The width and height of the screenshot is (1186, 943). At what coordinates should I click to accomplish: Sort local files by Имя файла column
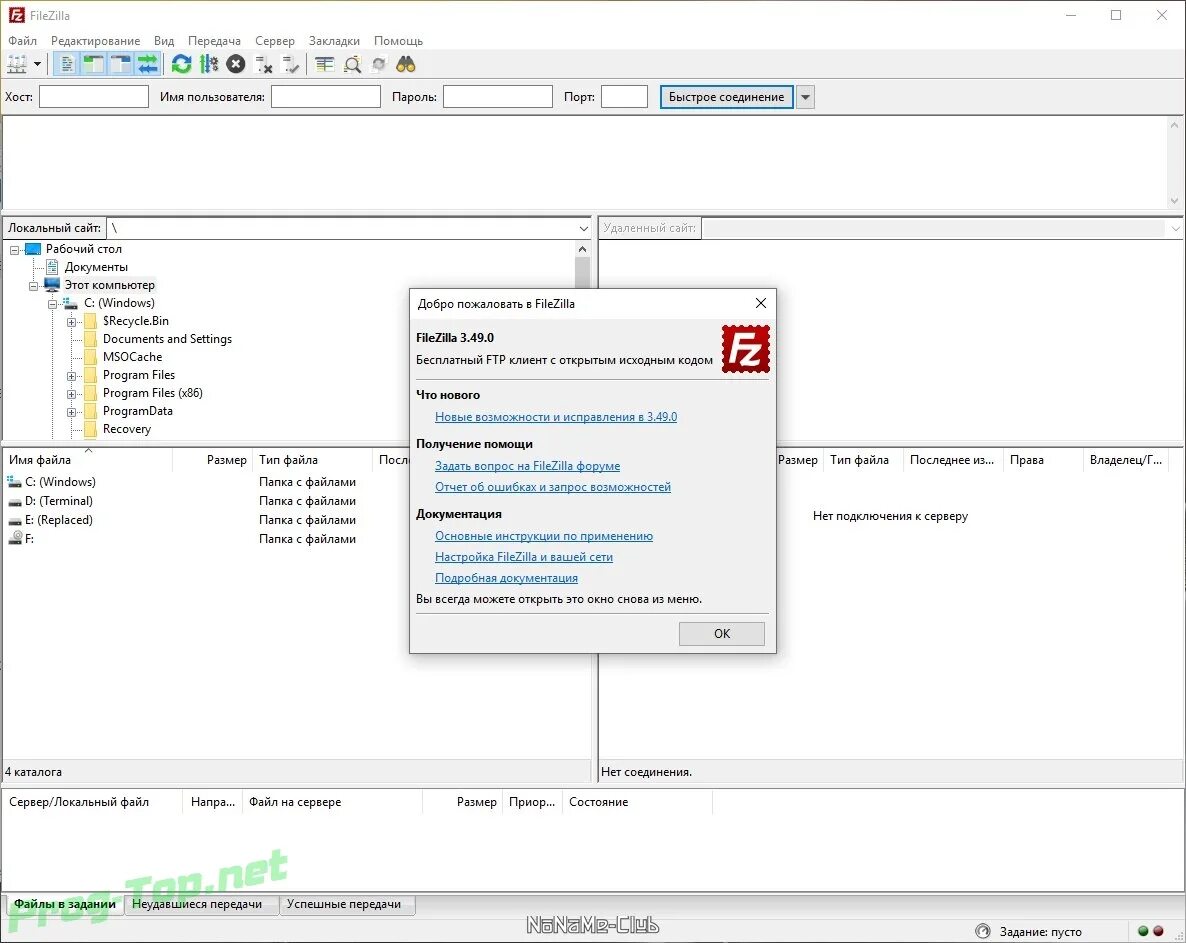88,460
